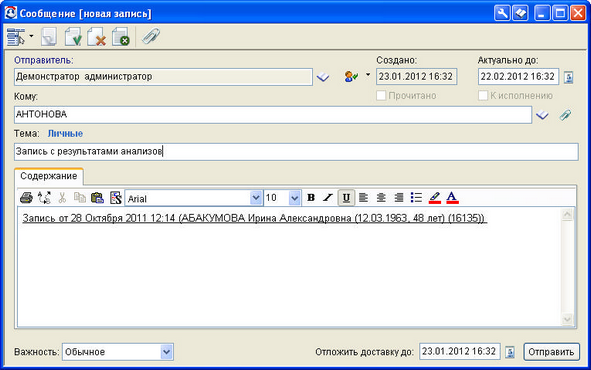
Task: Open the actions list icon in top toolbar
Action: point(15,37)
